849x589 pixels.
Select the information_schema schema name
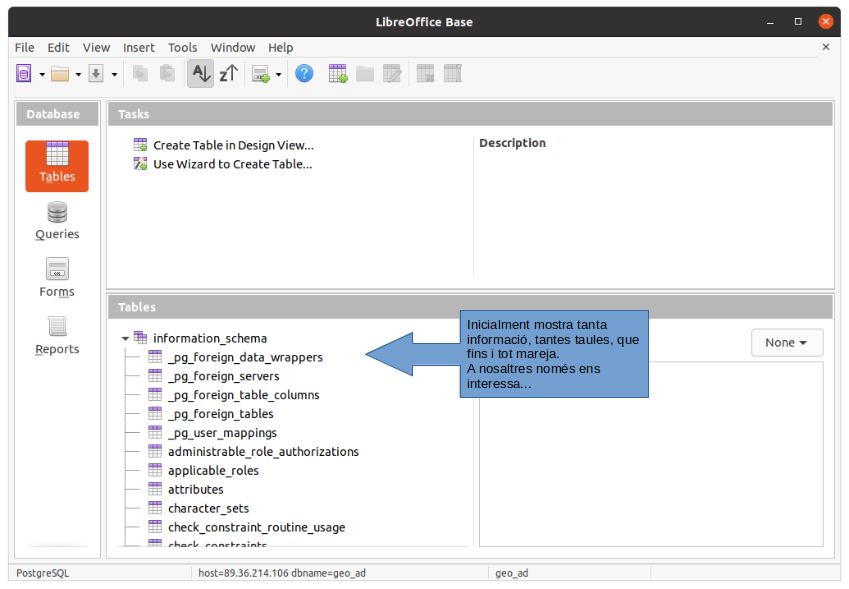tap(210, 338)
